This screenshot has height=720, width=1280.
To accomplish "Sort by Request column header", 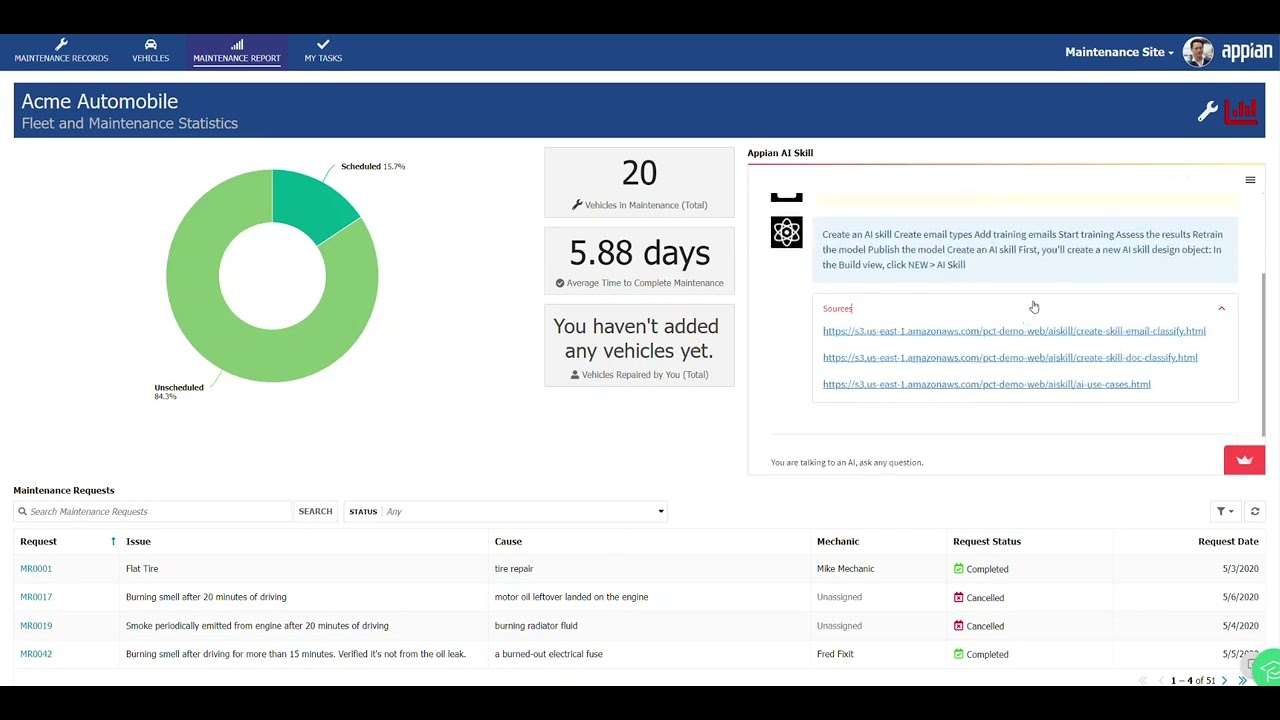I will [38, 542].
